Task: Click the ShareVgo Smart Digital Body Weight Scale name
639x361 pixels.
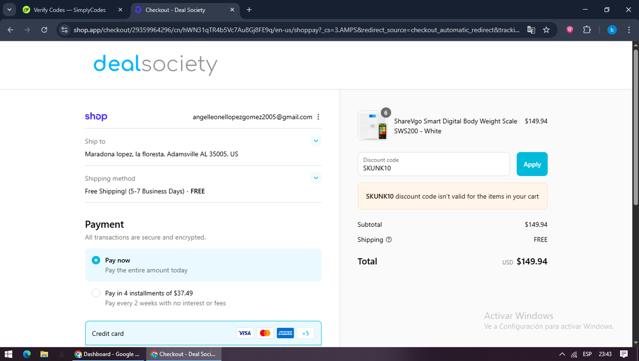Action: pyautogui.click(x=455, y=126)
